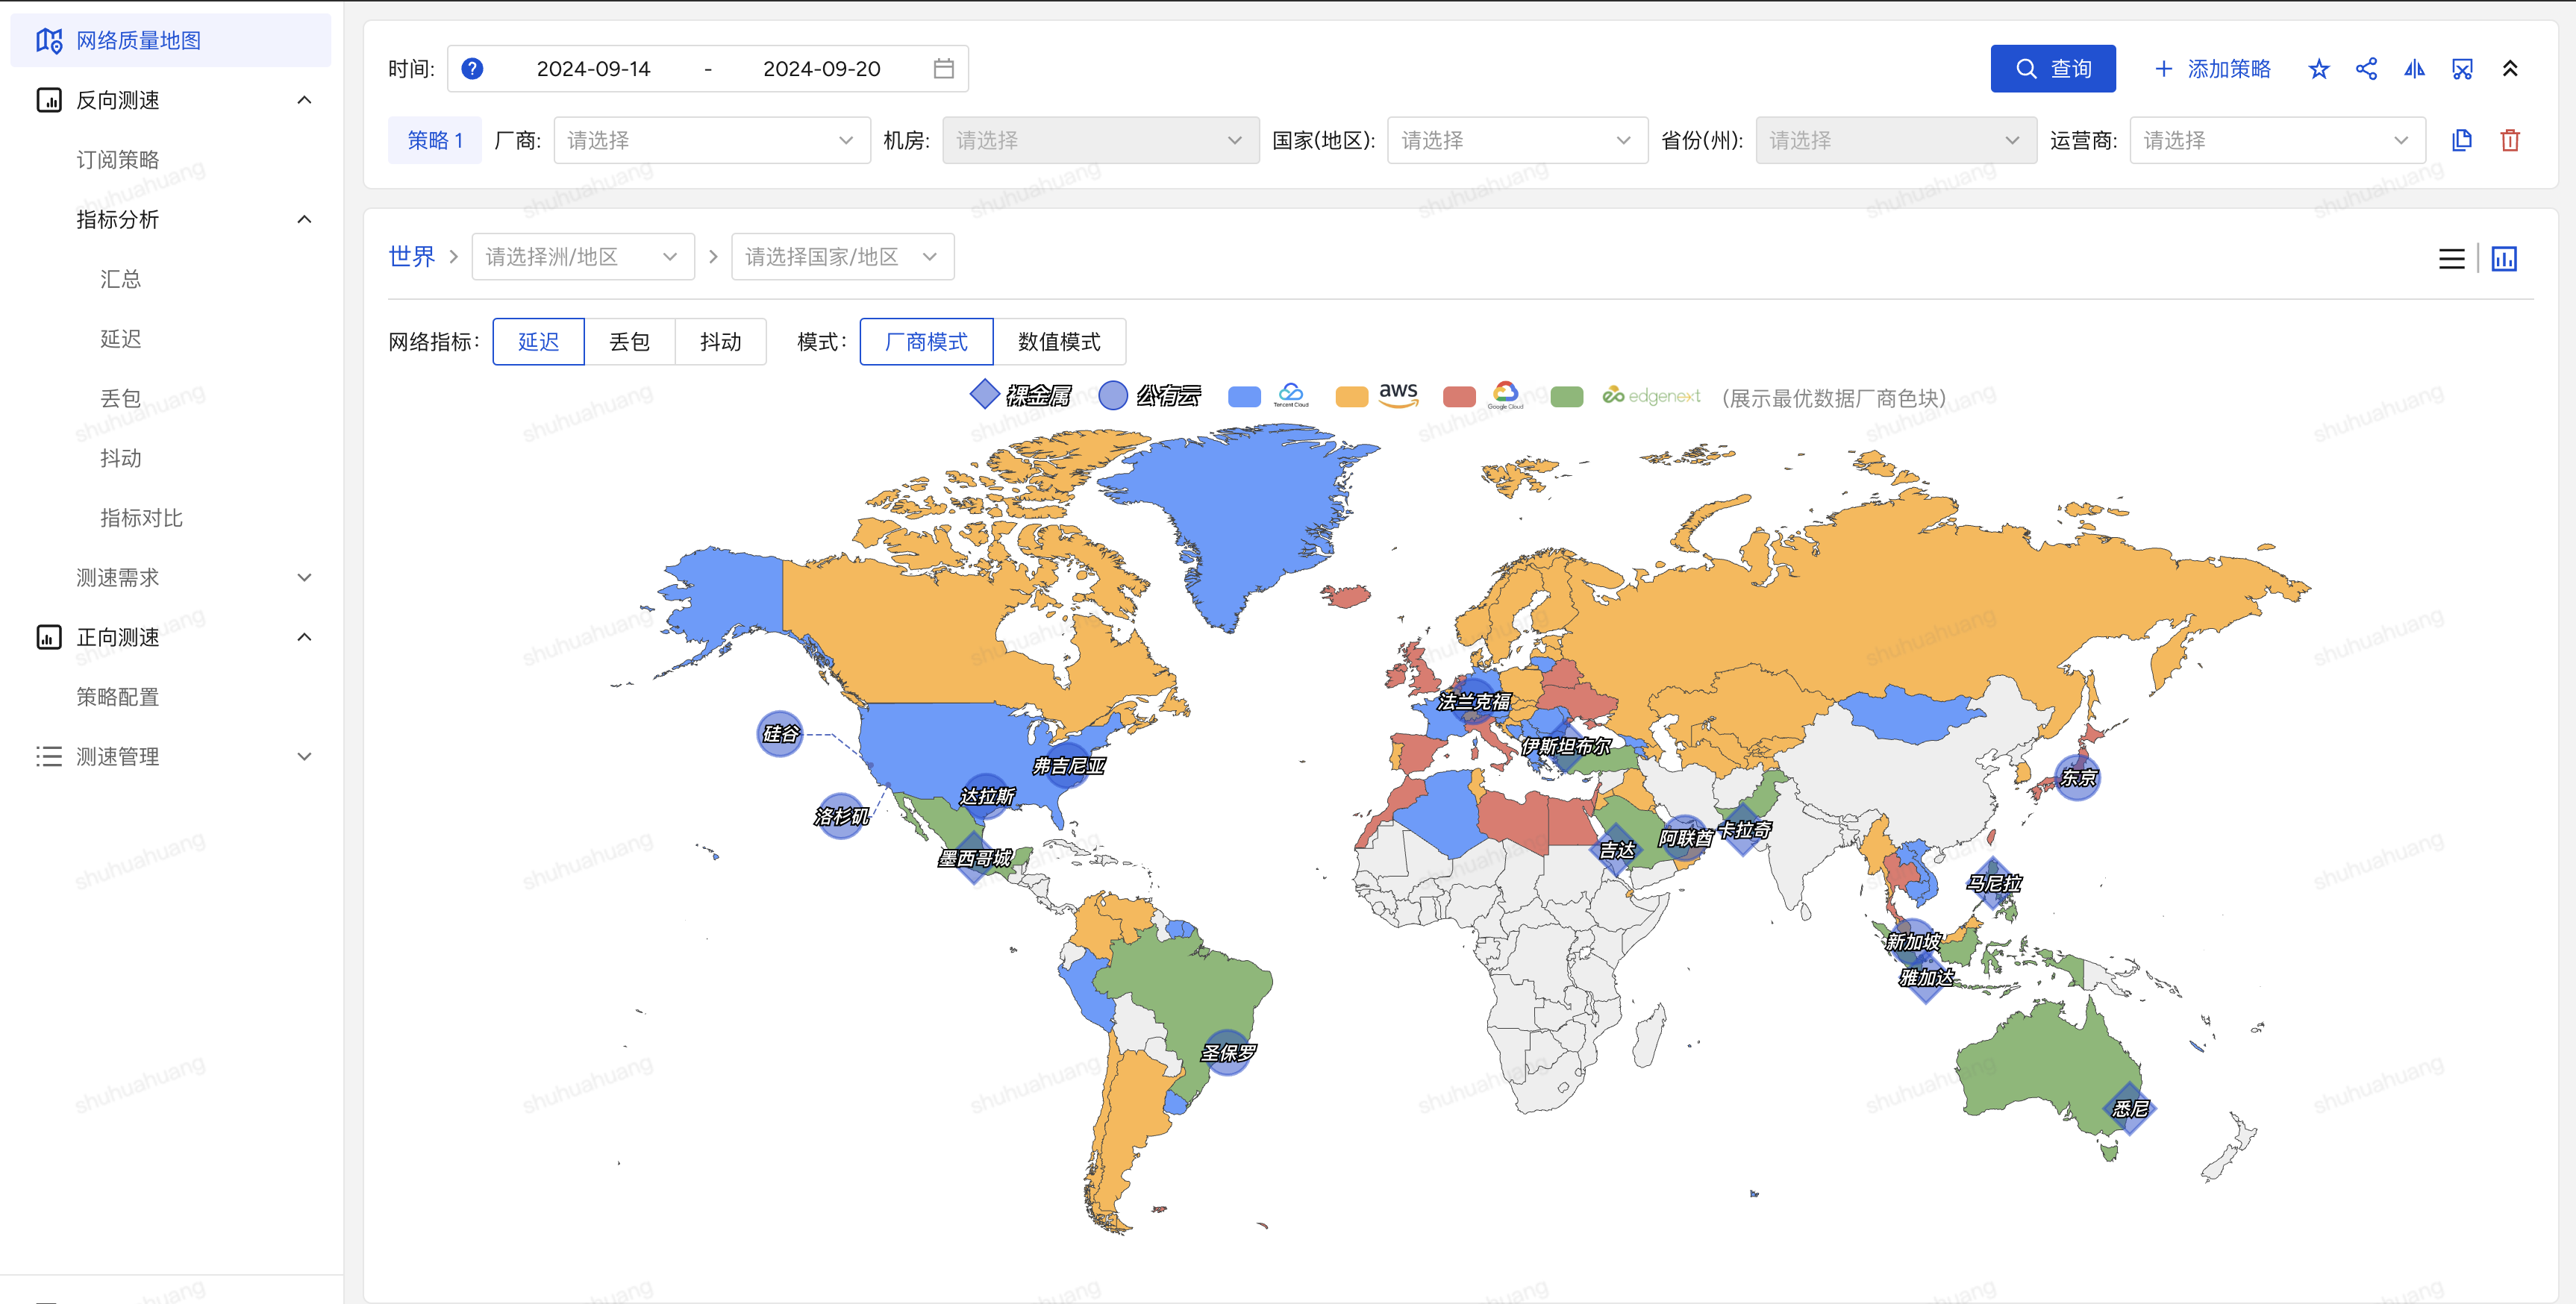Select the 延迟 network metric
Screen dimensions: 2576x1304
(538, 342)
